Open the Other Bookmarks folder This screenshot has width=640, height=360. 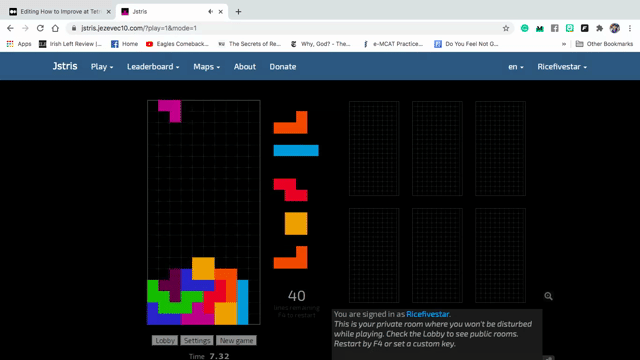click(604, 44)
